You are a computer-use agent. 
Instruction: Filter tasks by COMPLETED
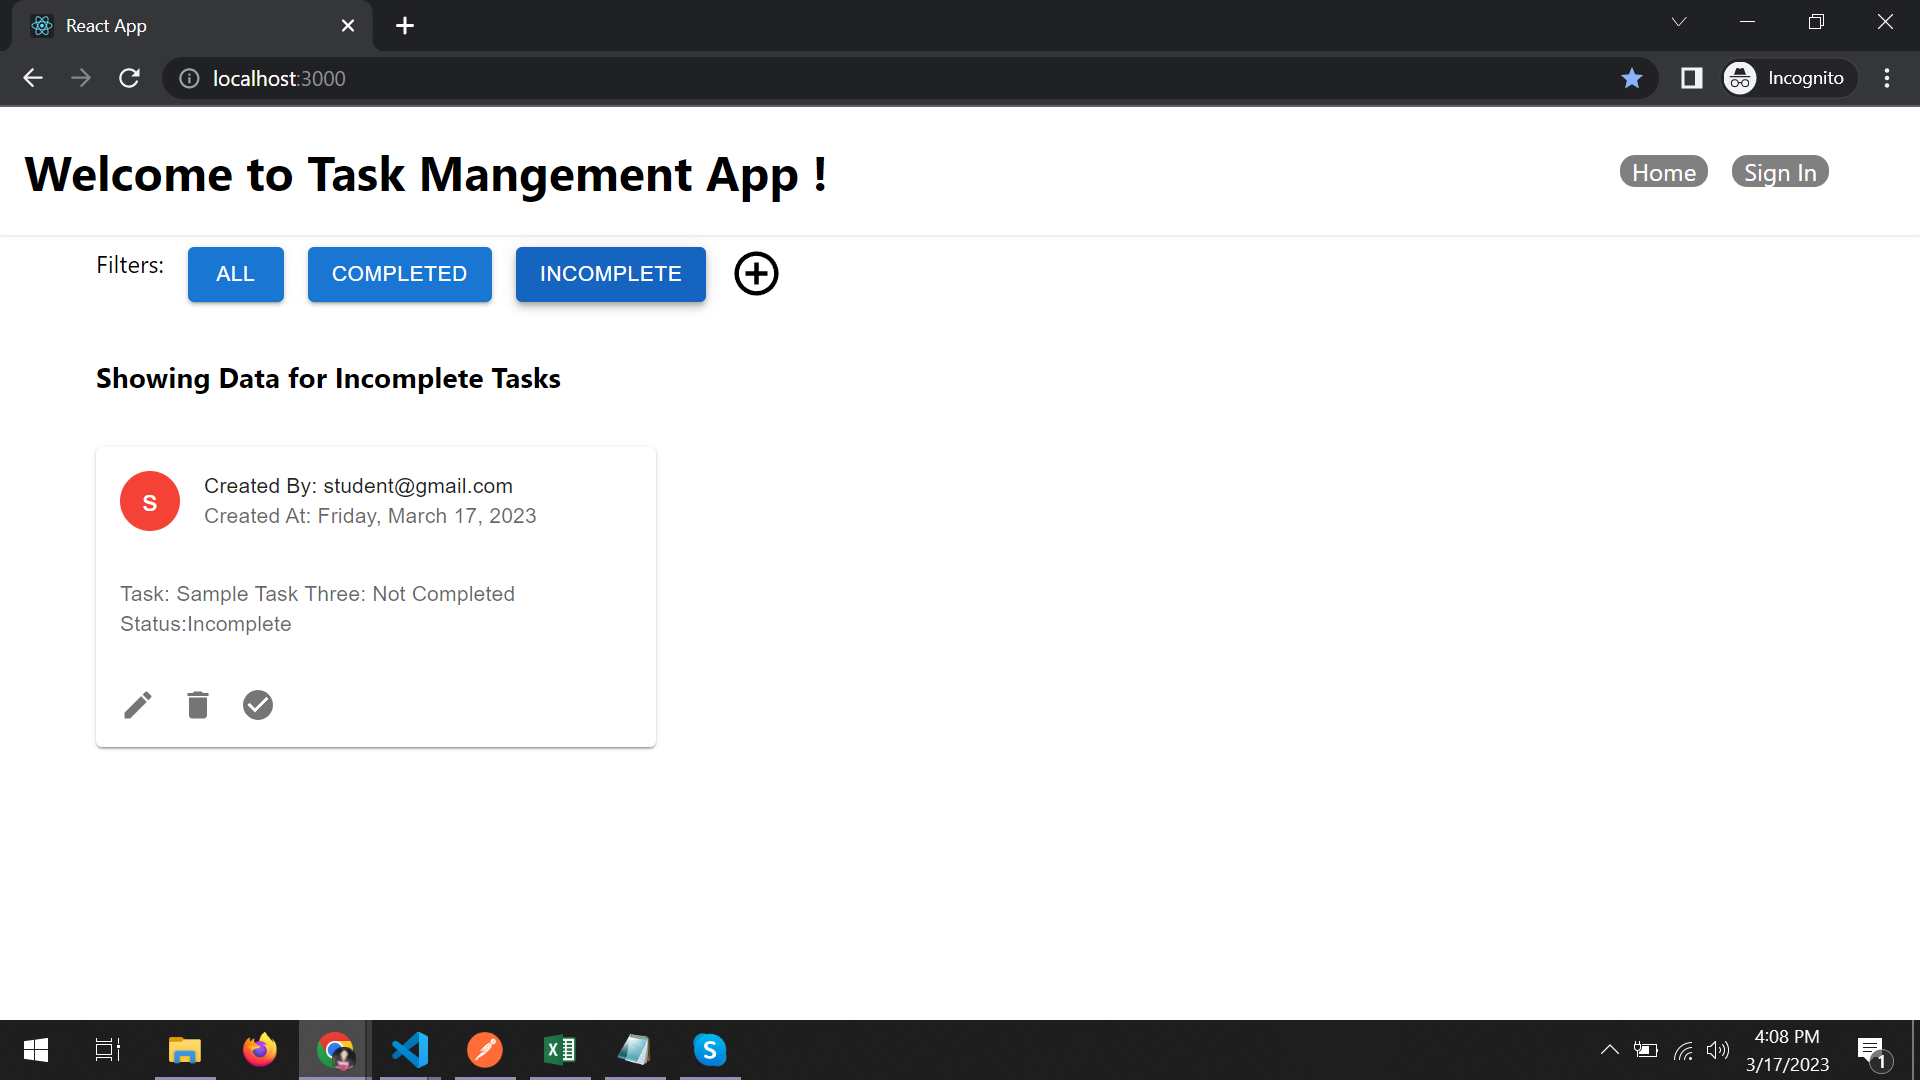pyautogui.click(x=400, y=274)
